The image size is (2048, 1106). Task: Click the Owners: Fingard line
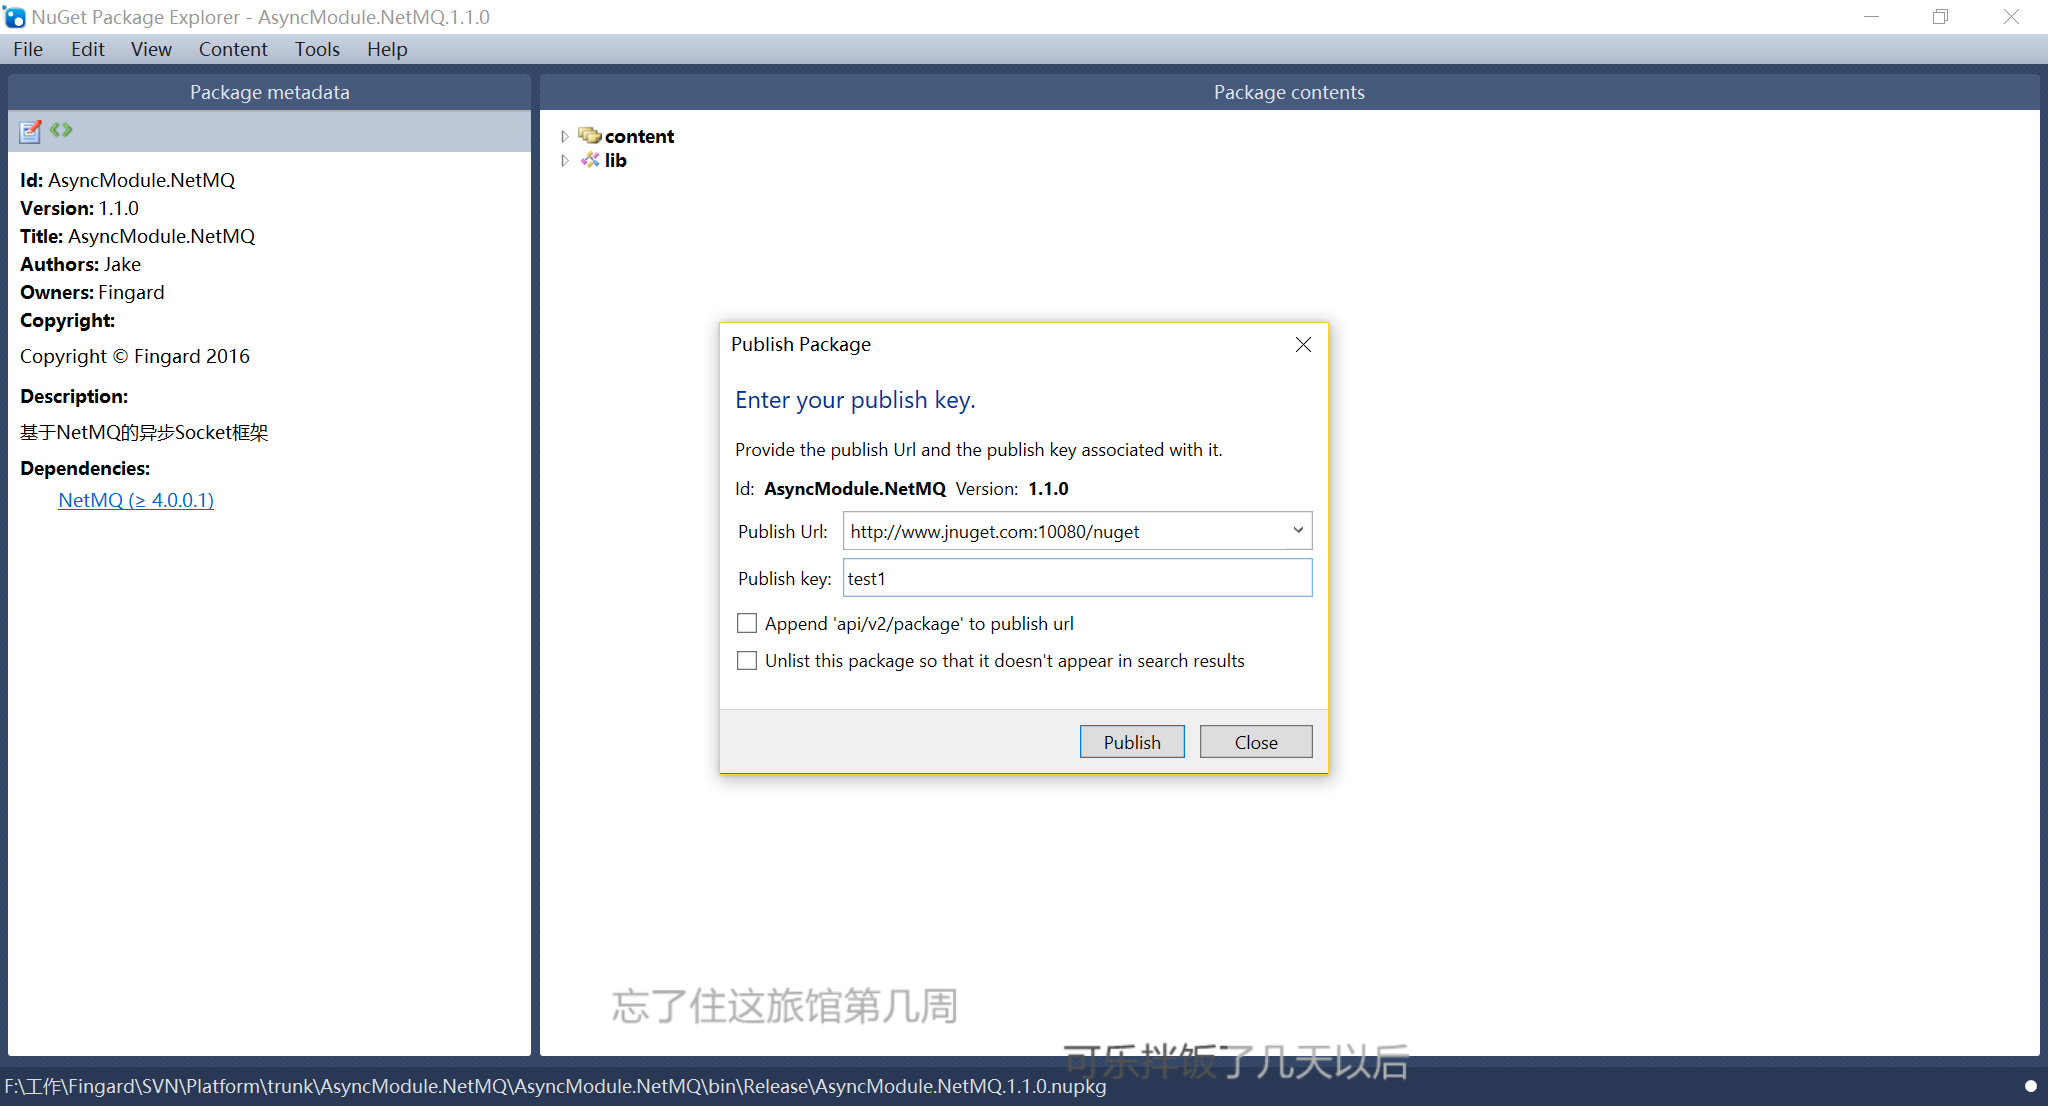(92, 292)
